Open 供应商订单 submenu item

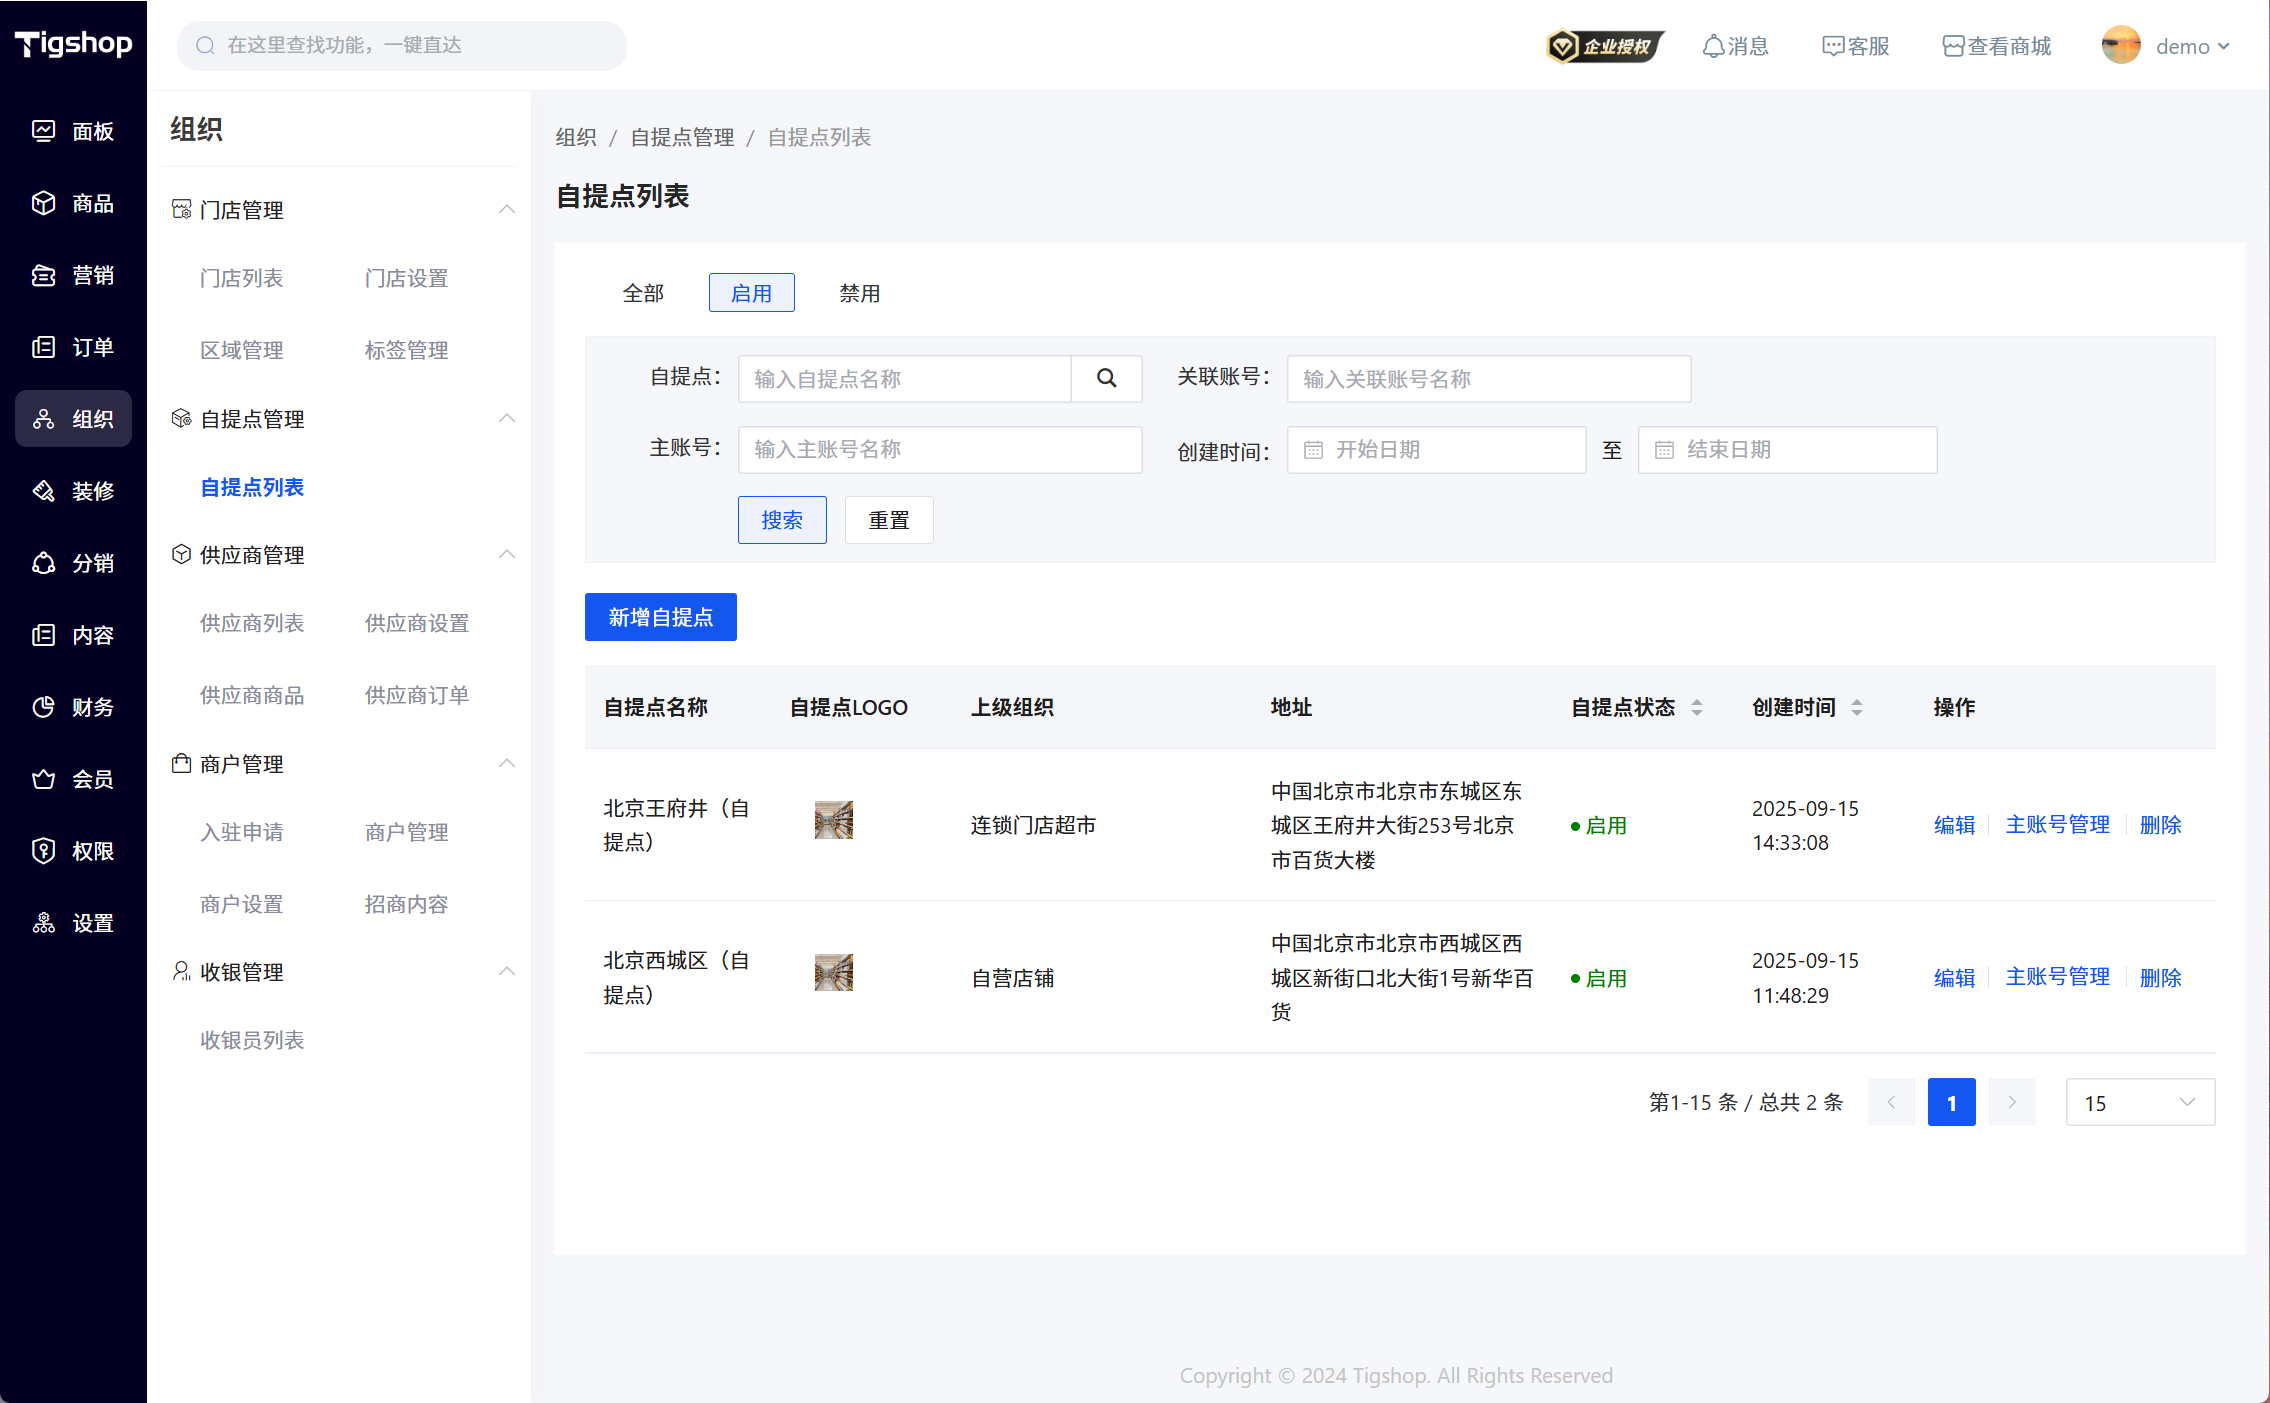(x=416, y=695)
